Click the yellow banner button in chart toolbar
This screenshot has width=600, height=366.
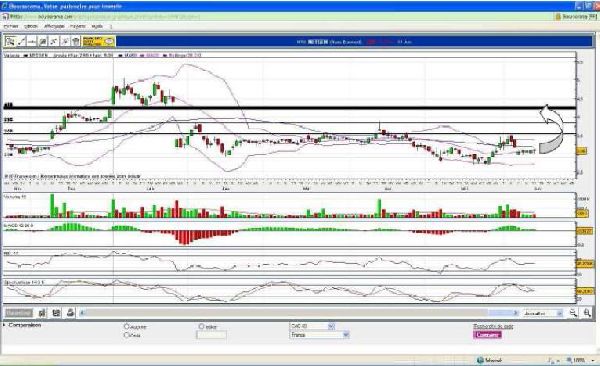coord(99,41)
